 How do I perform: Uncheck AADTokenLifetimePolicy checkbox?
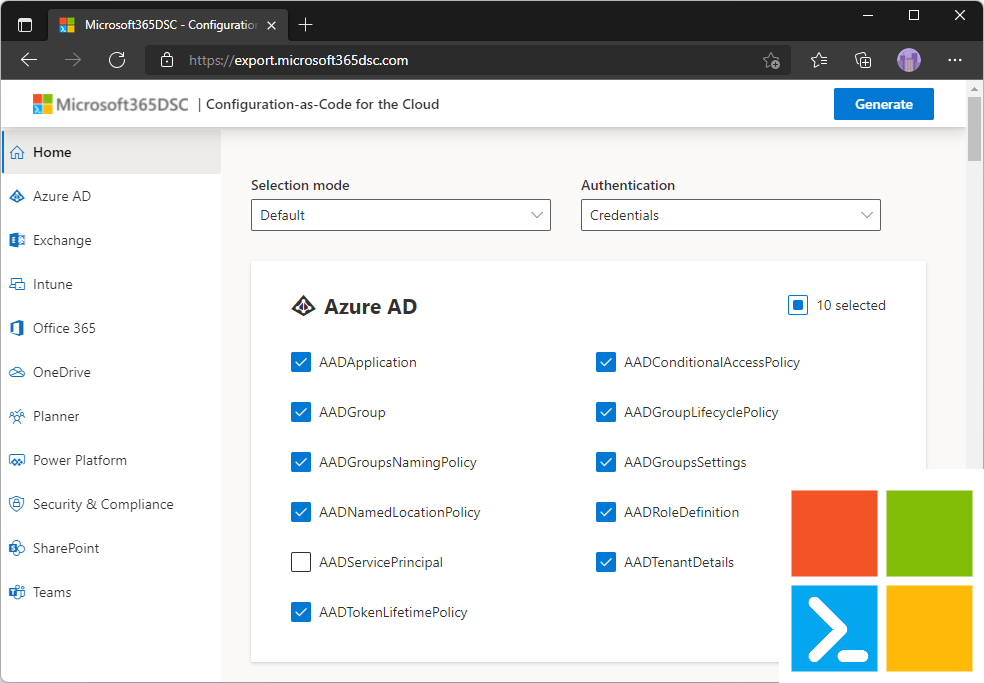click(x=301, y=612)
